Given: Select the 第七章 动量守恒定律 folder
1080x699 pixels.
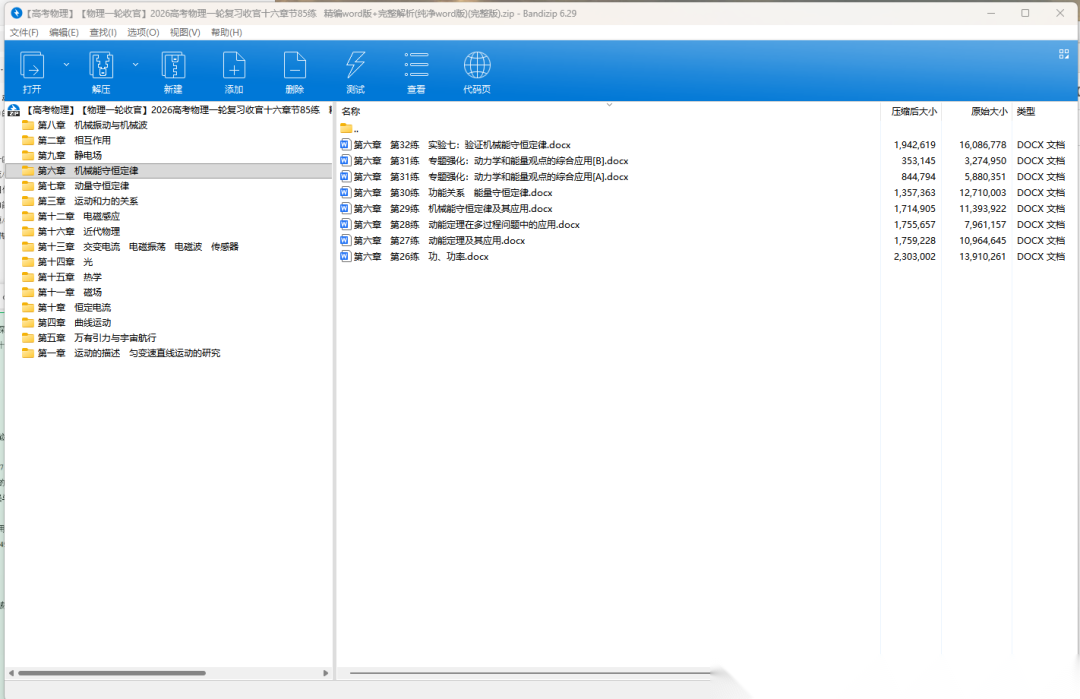Looking at the screenshot, I should point(100,186).
